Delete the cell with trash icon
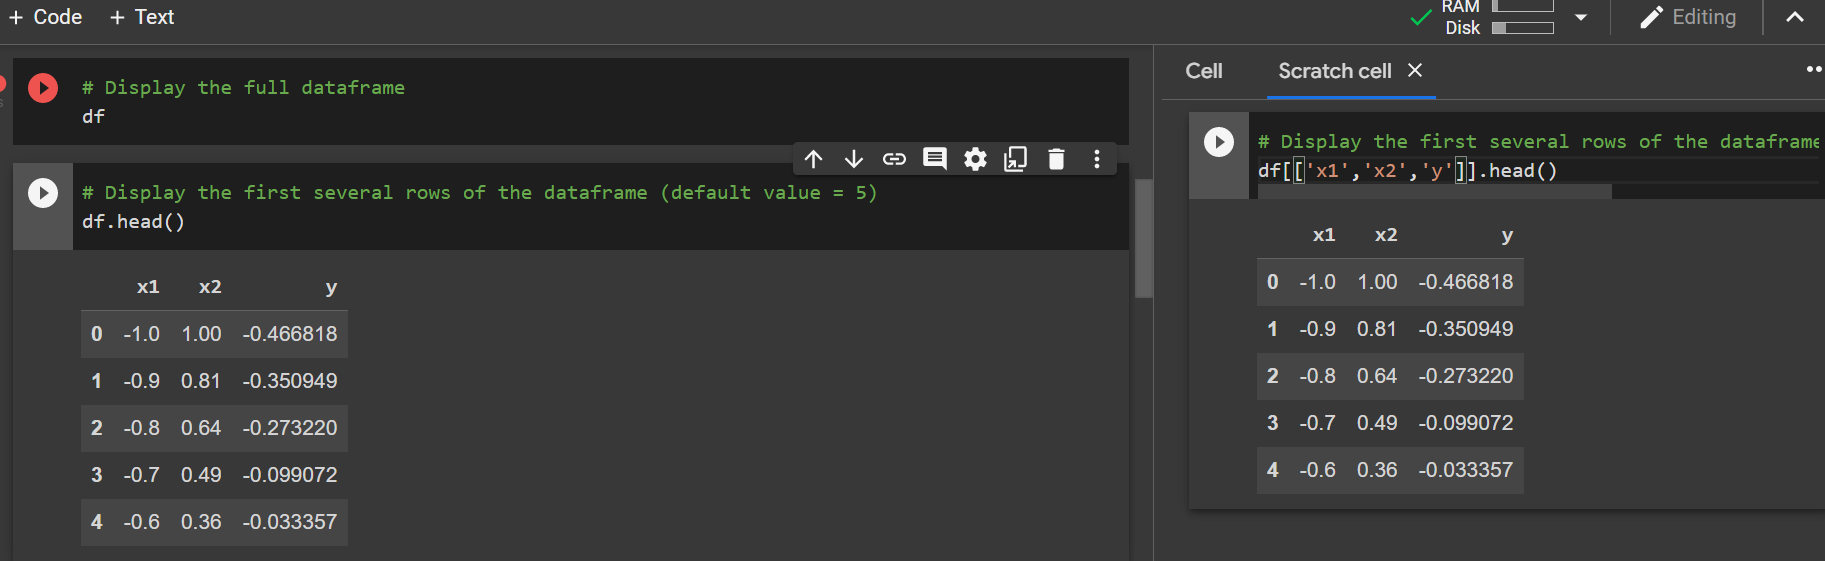1825x561 pixels. 1056,159
